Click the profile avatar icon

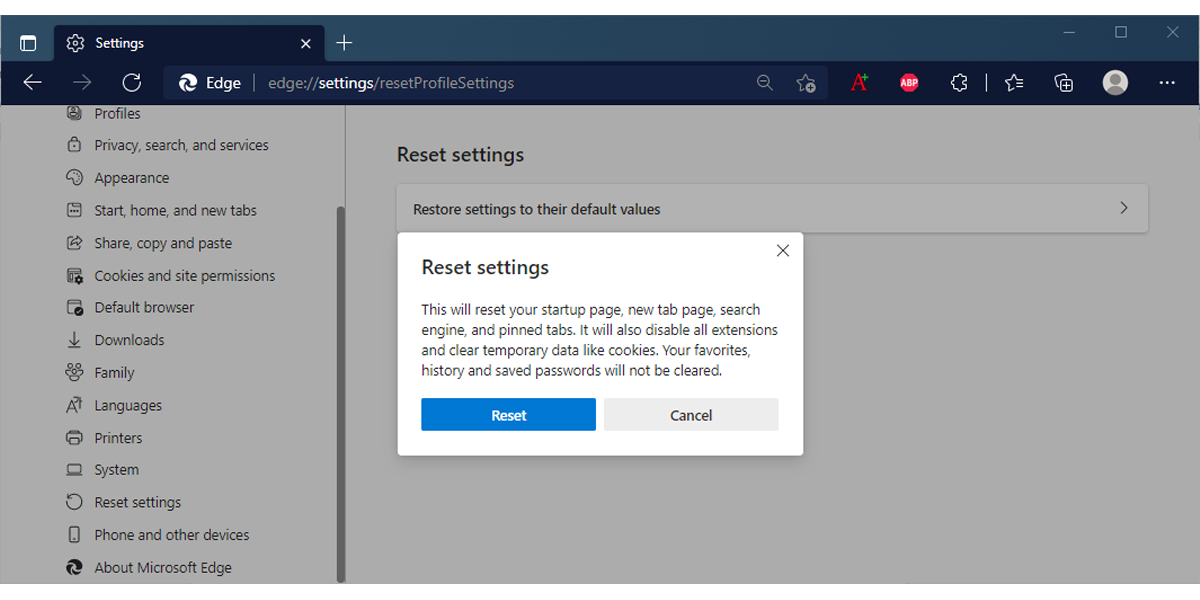click(x=1115, y=83)
